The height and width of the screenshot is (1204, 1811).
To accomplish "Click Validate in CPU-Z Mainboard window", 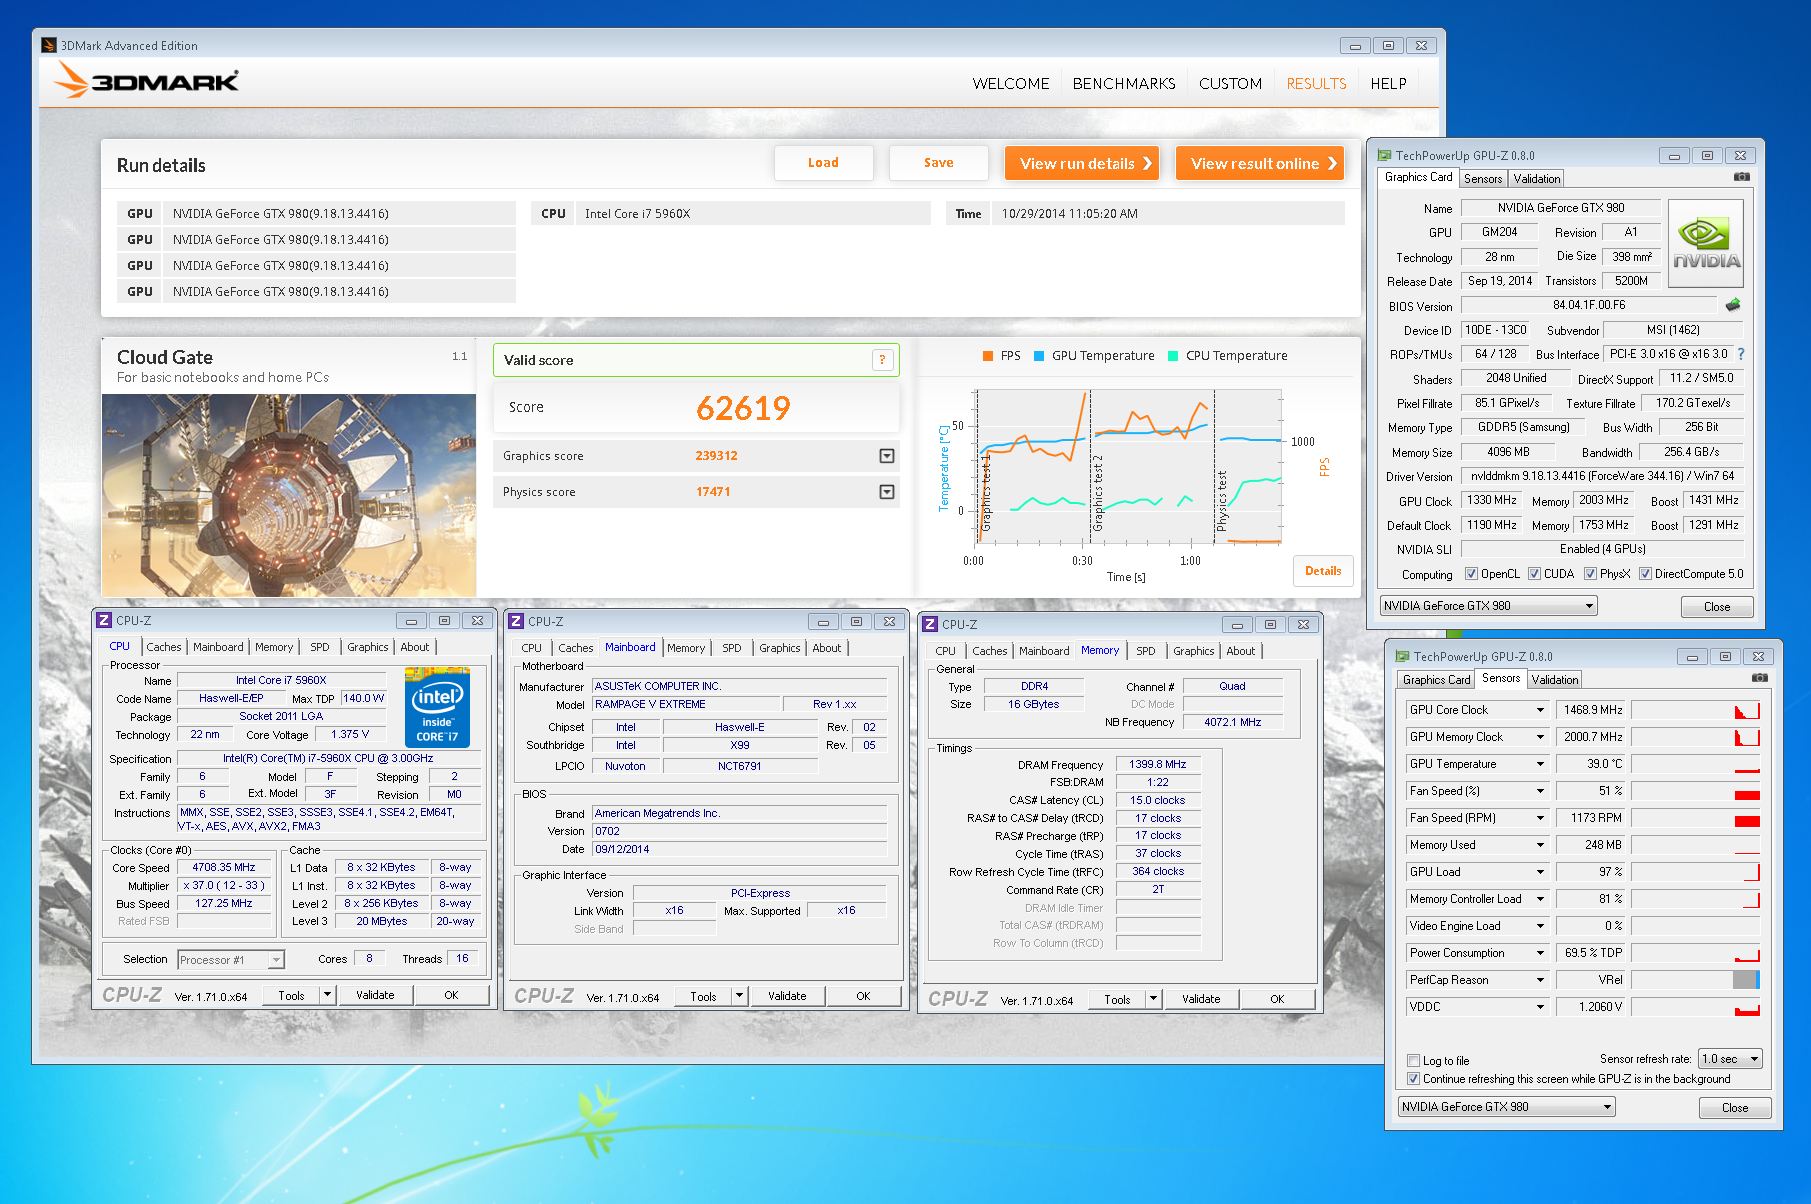I will (787, 996).
